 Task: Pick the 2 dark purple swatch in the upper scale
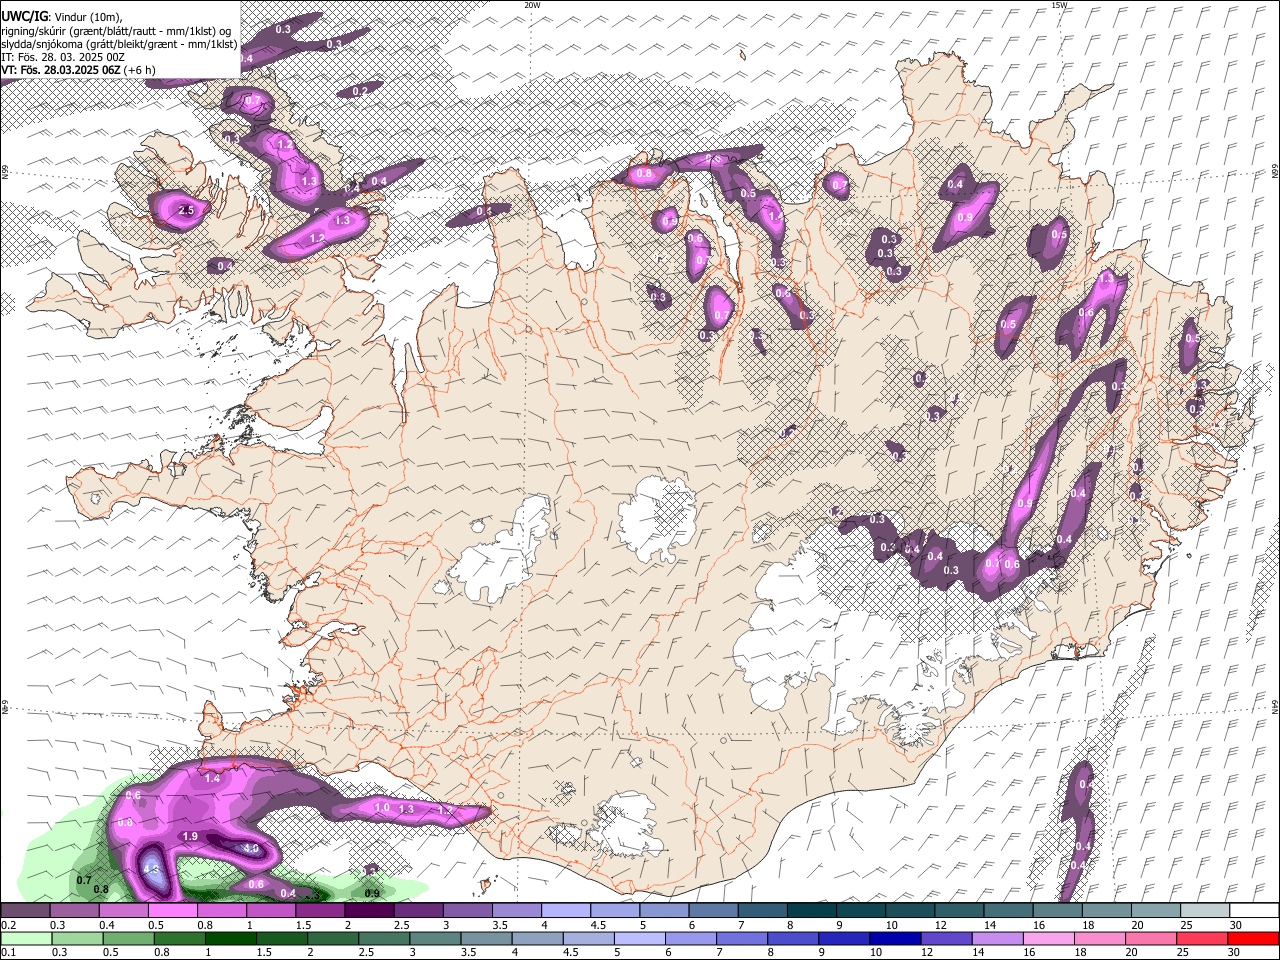tap(369, 910)
